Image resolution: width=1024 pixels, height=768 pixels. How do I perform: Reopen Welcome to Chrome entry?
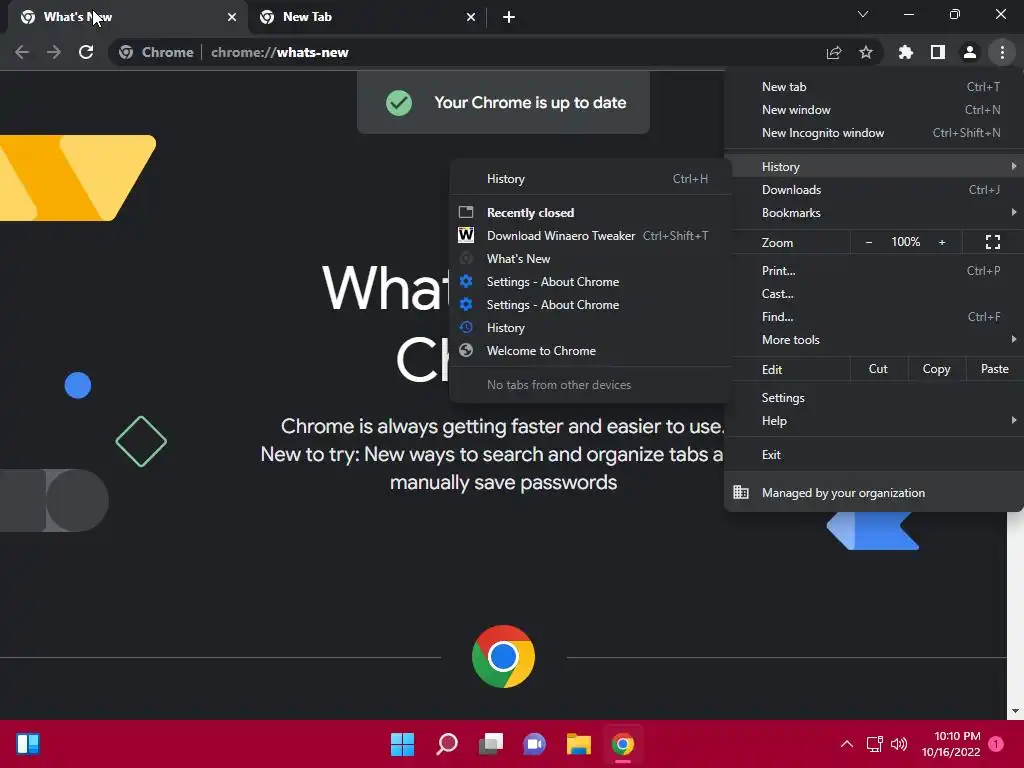[590, 351]
